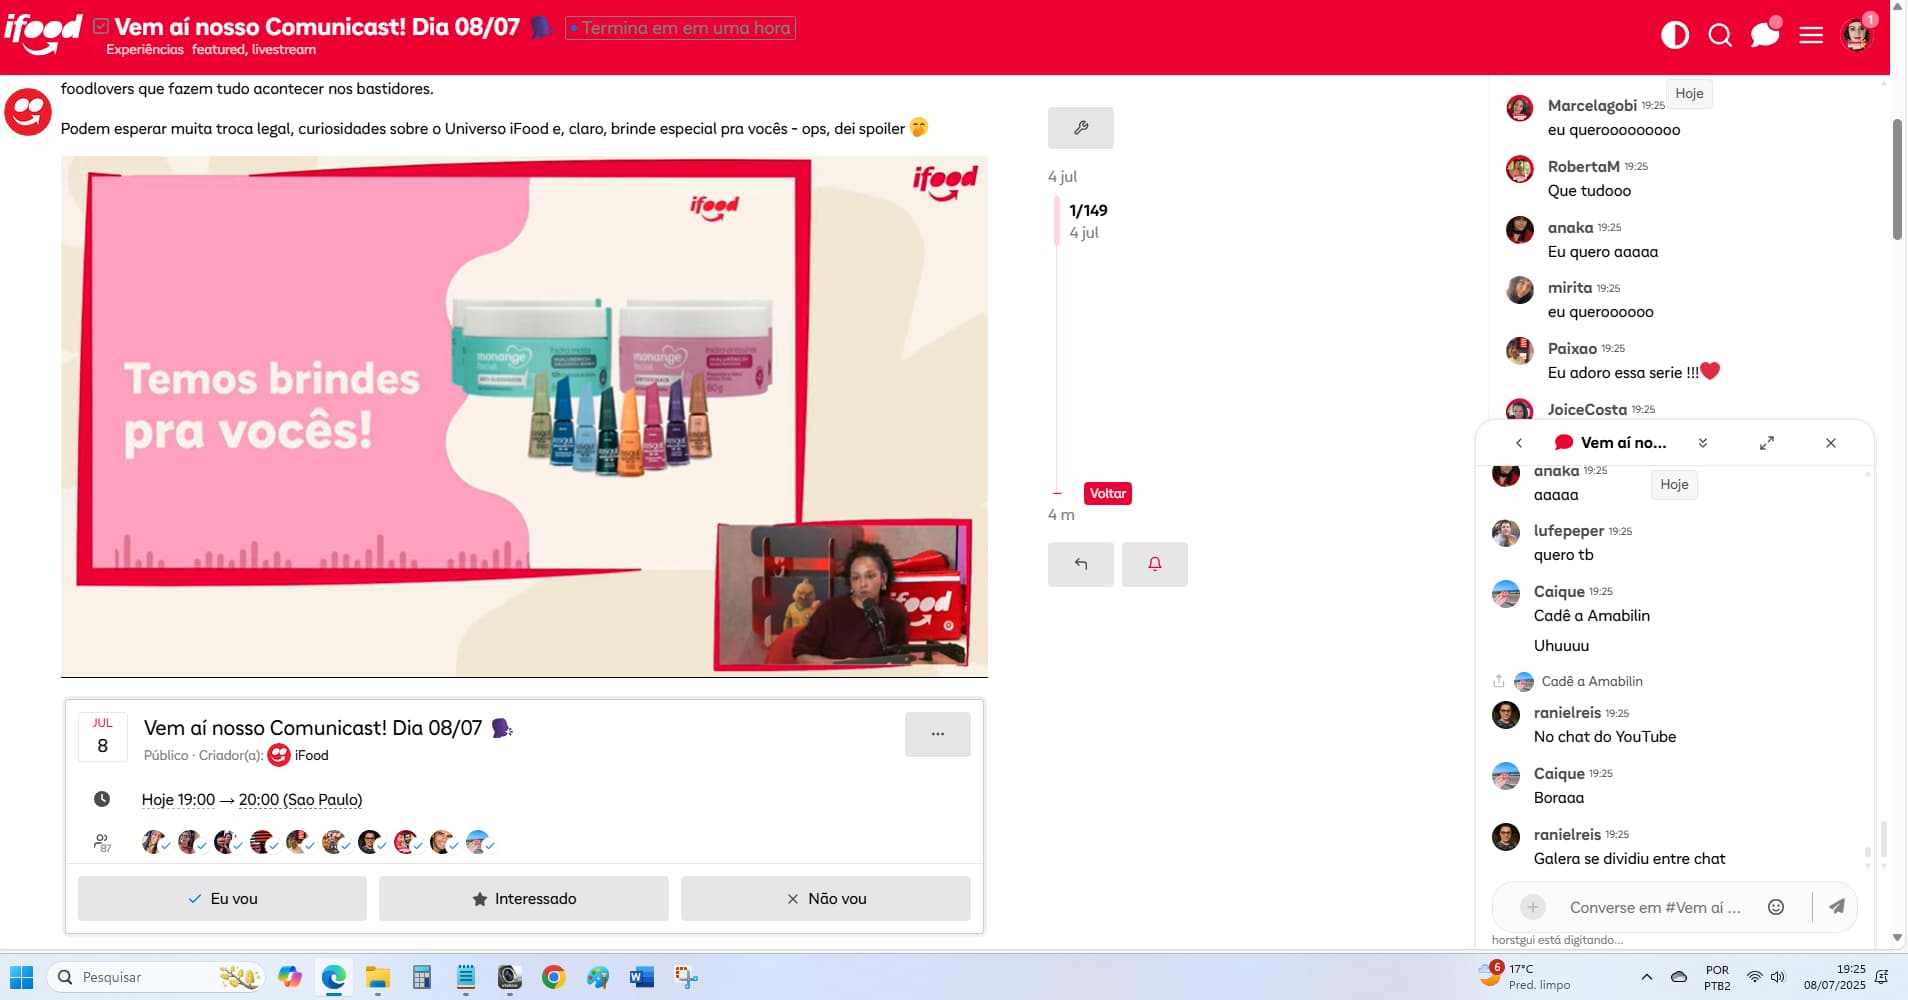This screenshot has height=1000, width=1908.
Task: Open the user profile avatar menu
Action: (x=1857, y=35)
